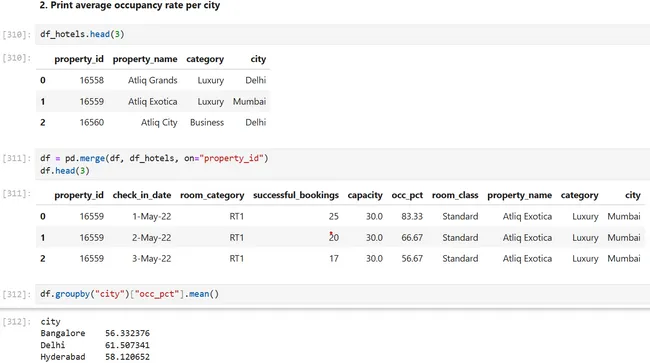
Task: Click 'property_name' header in hotels table
Action: [x=145, y=59]
